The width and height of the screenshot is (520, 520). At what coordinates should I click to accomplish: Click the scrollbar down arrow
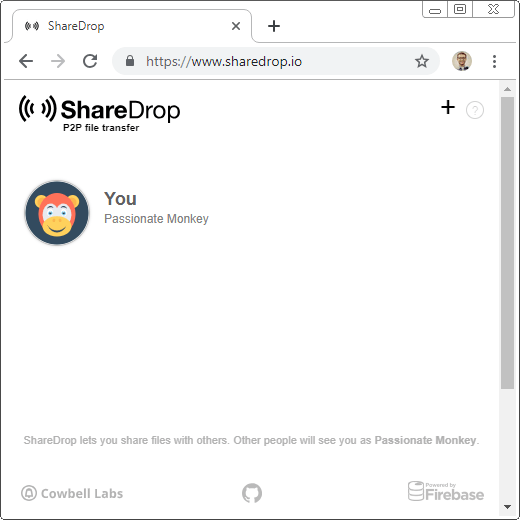coord(507,507)
